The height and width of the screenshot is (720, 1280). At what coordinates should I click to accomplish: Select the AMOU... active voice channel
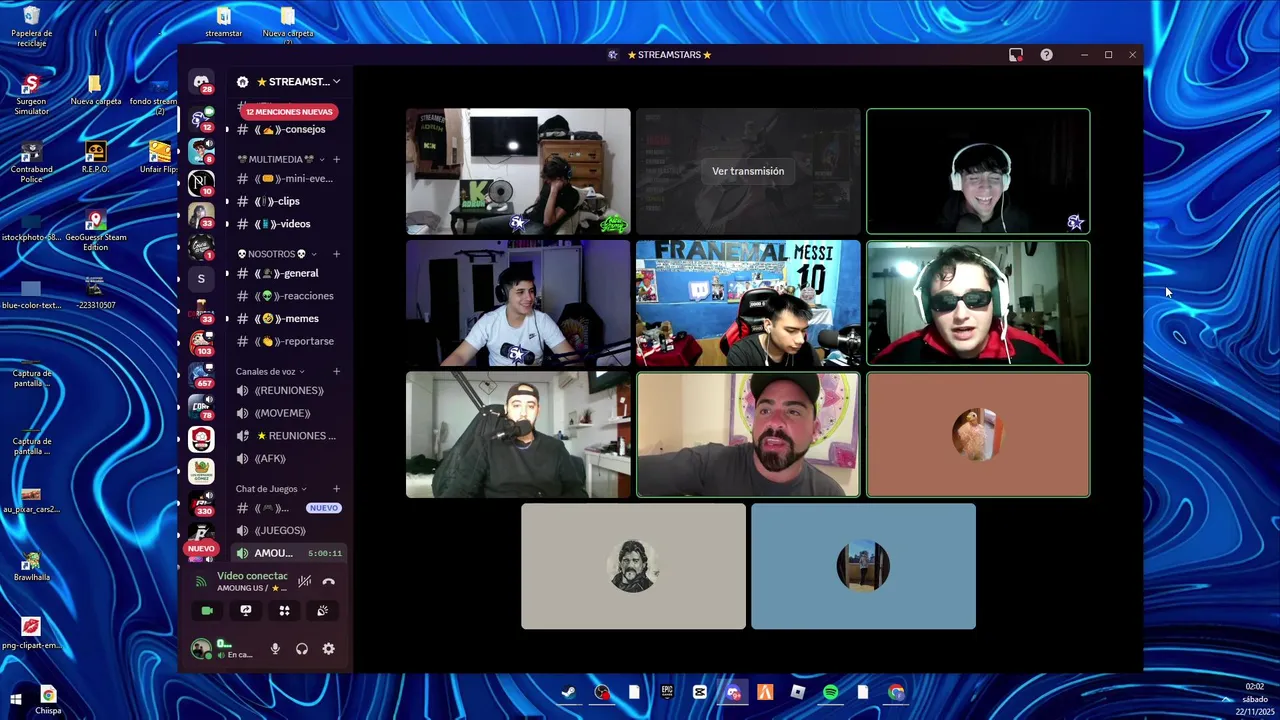[x=288, y=553]
